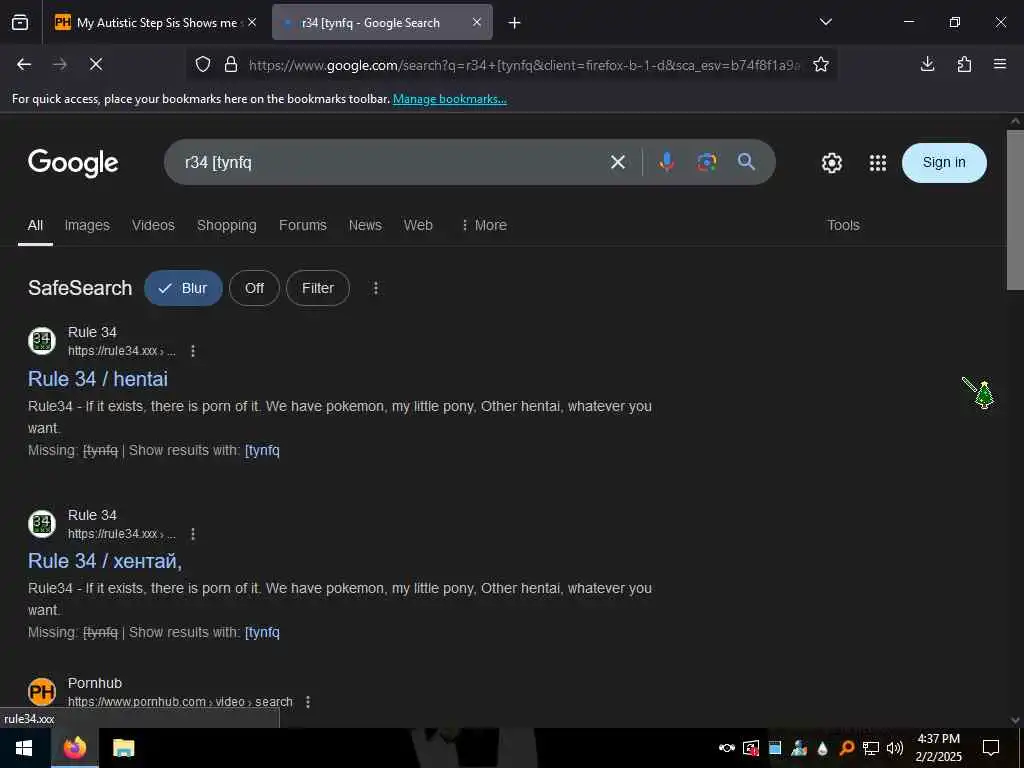Switch to the Shopping results tab
The height and width of the screenshot is (768, 1024).
[227, 225]
